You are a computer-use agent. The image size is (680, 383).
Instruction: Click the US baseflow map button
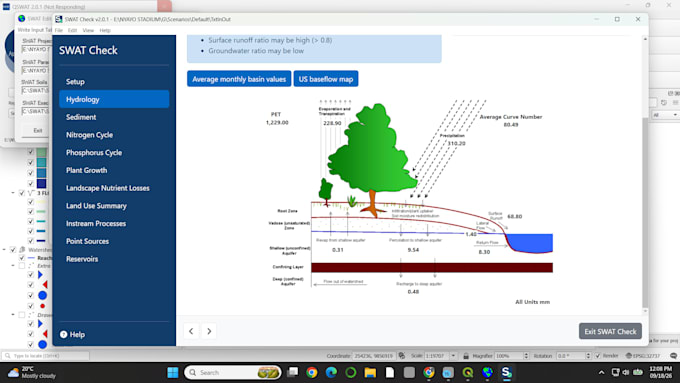point(326,79)
